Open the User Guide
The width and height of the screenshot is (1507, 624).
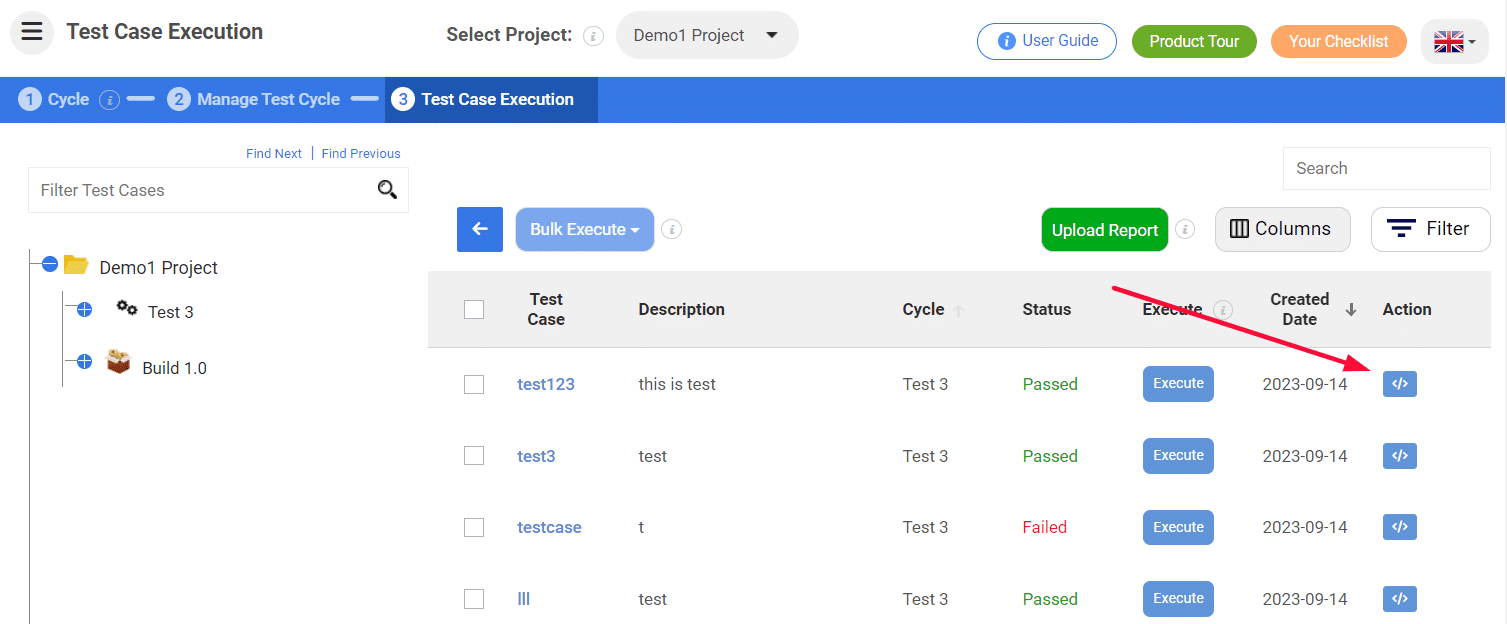click(x=1047, y=41)
